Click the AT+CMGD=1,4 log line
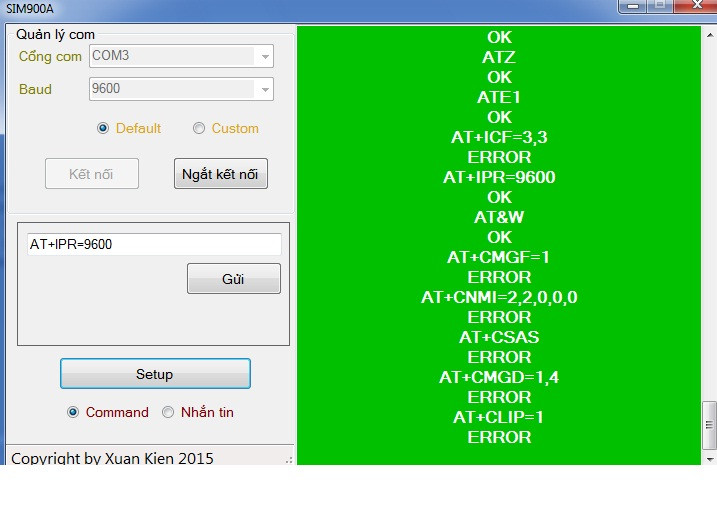This screenshot has width=717, height=518. [499, 377]
